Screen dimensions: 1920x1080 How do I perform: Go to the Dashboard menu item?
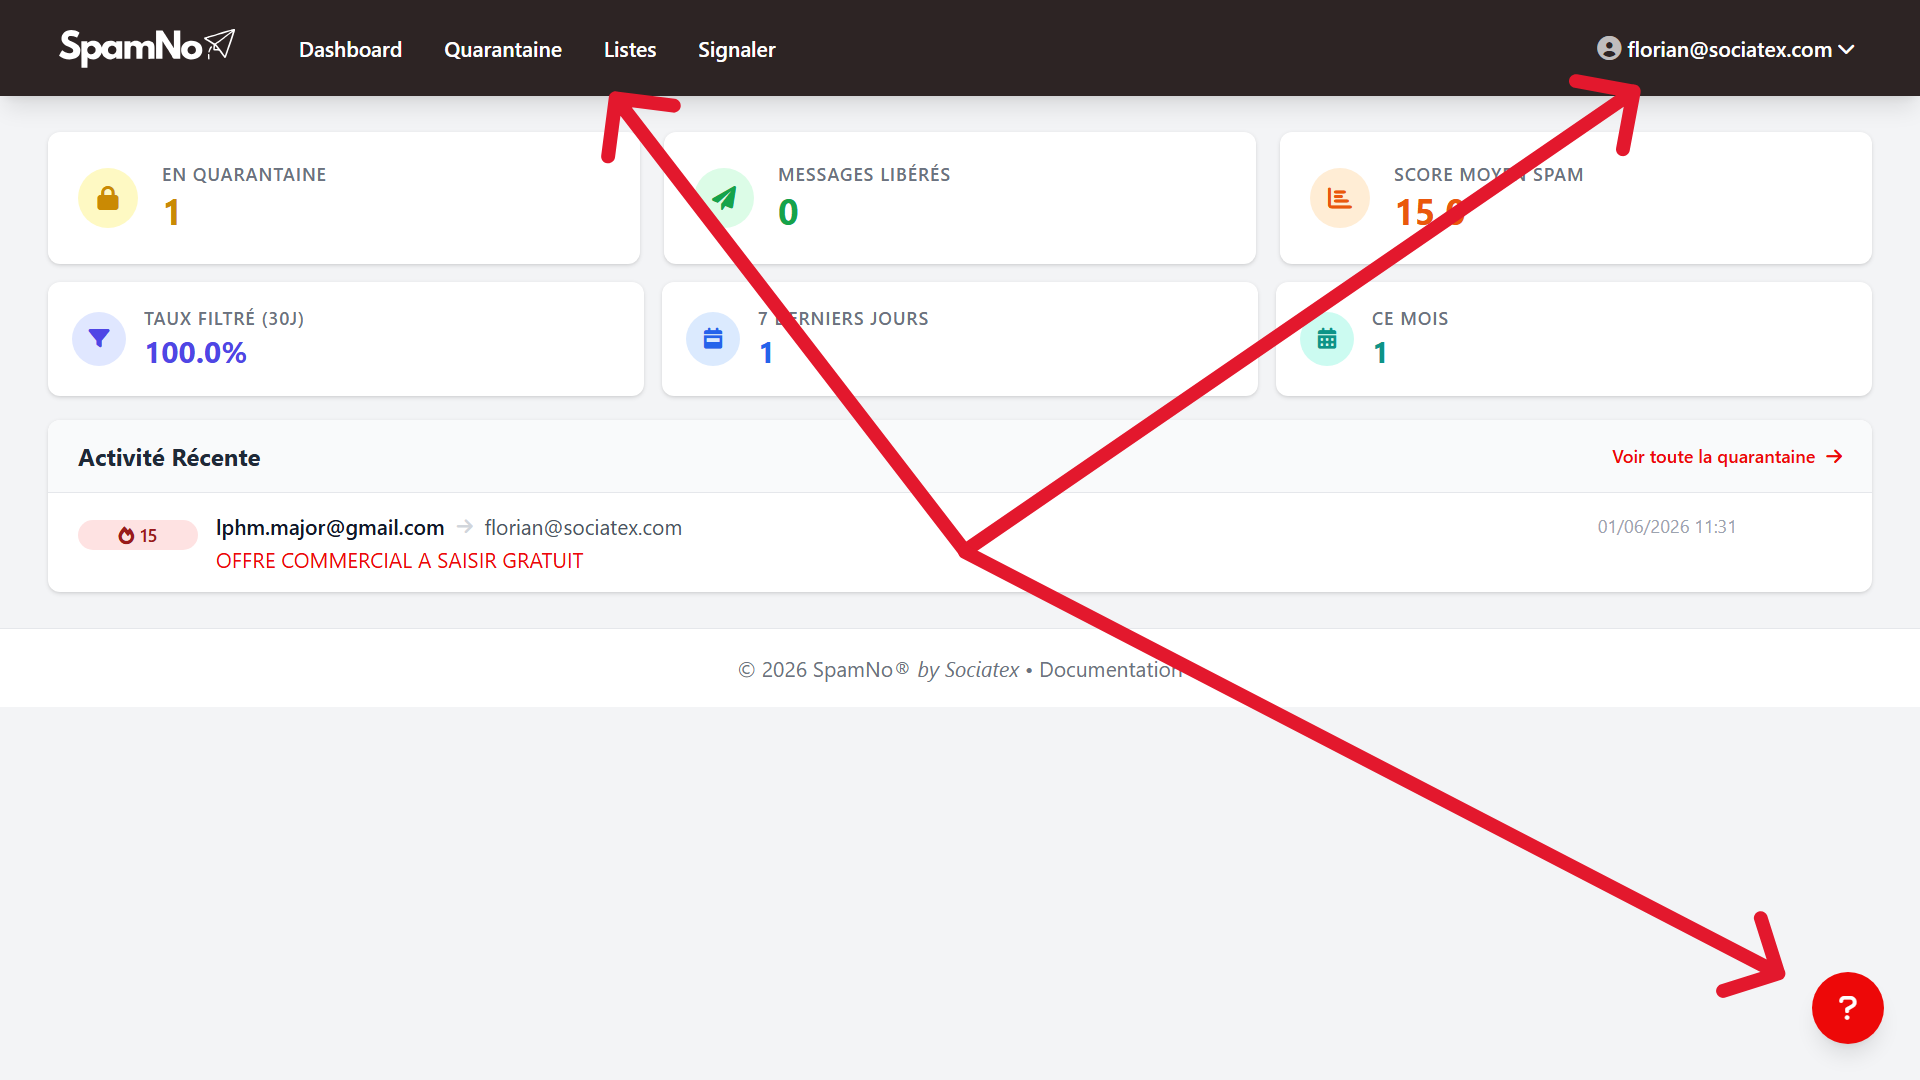pyautogui.click(x=350, y=49)
